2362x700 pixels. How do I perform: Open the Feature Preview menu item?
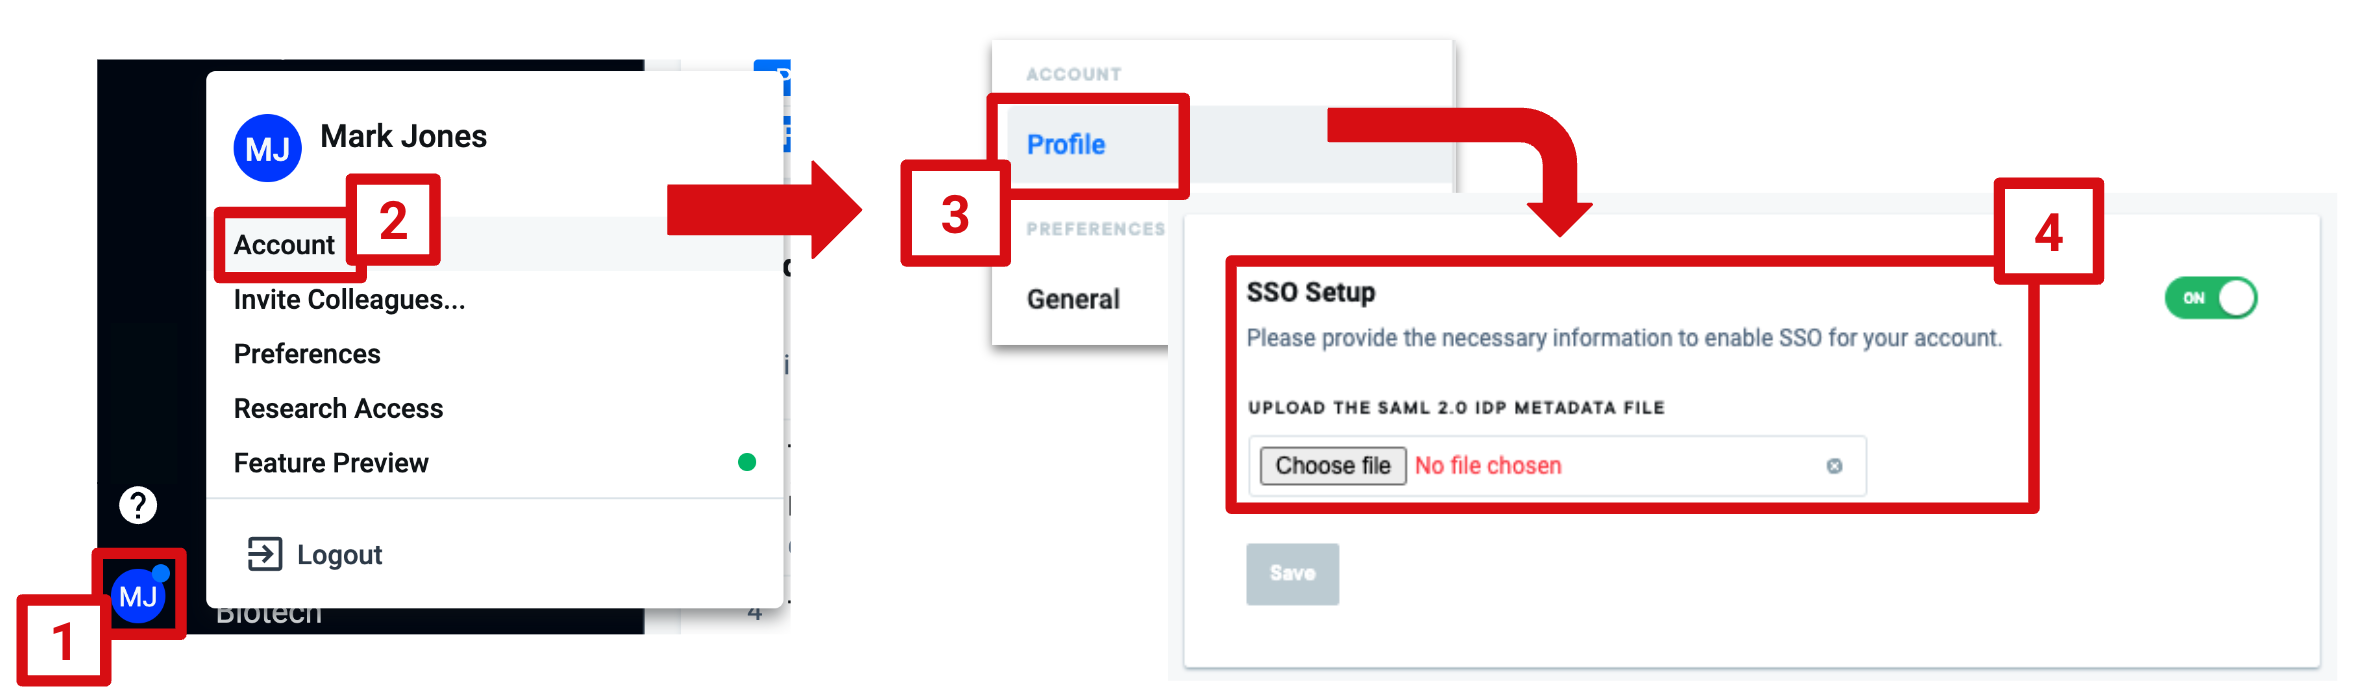[330, 462]
